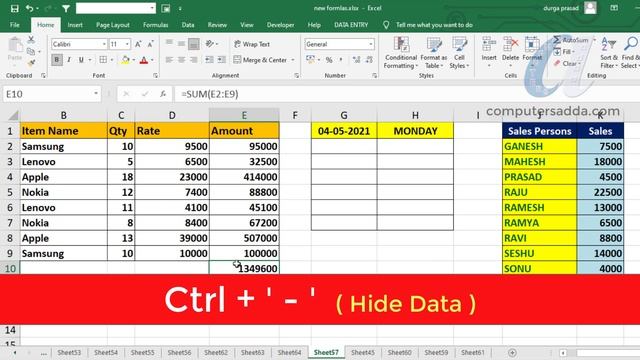The image size is (640, 360).
Task: Switch to the Page Layout tab
Action: coord(113,25)
